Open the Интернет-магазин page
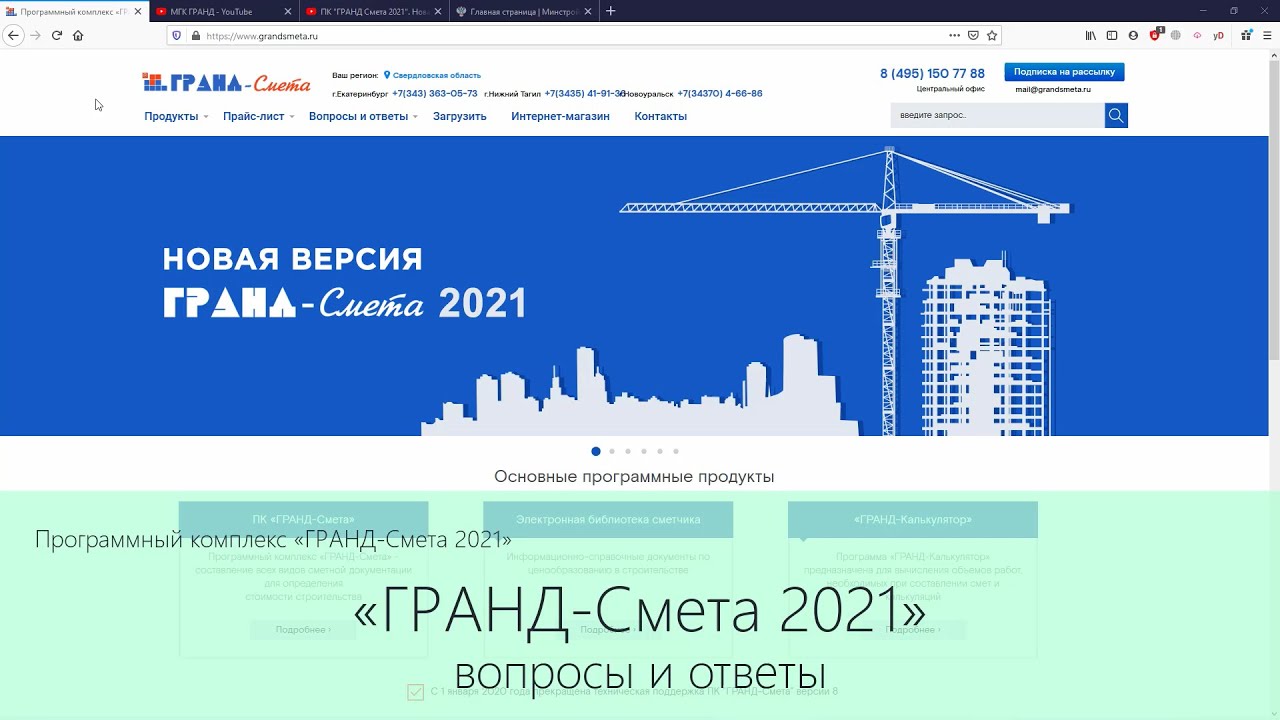The image size is (1280, 720). tap(560, 116)
